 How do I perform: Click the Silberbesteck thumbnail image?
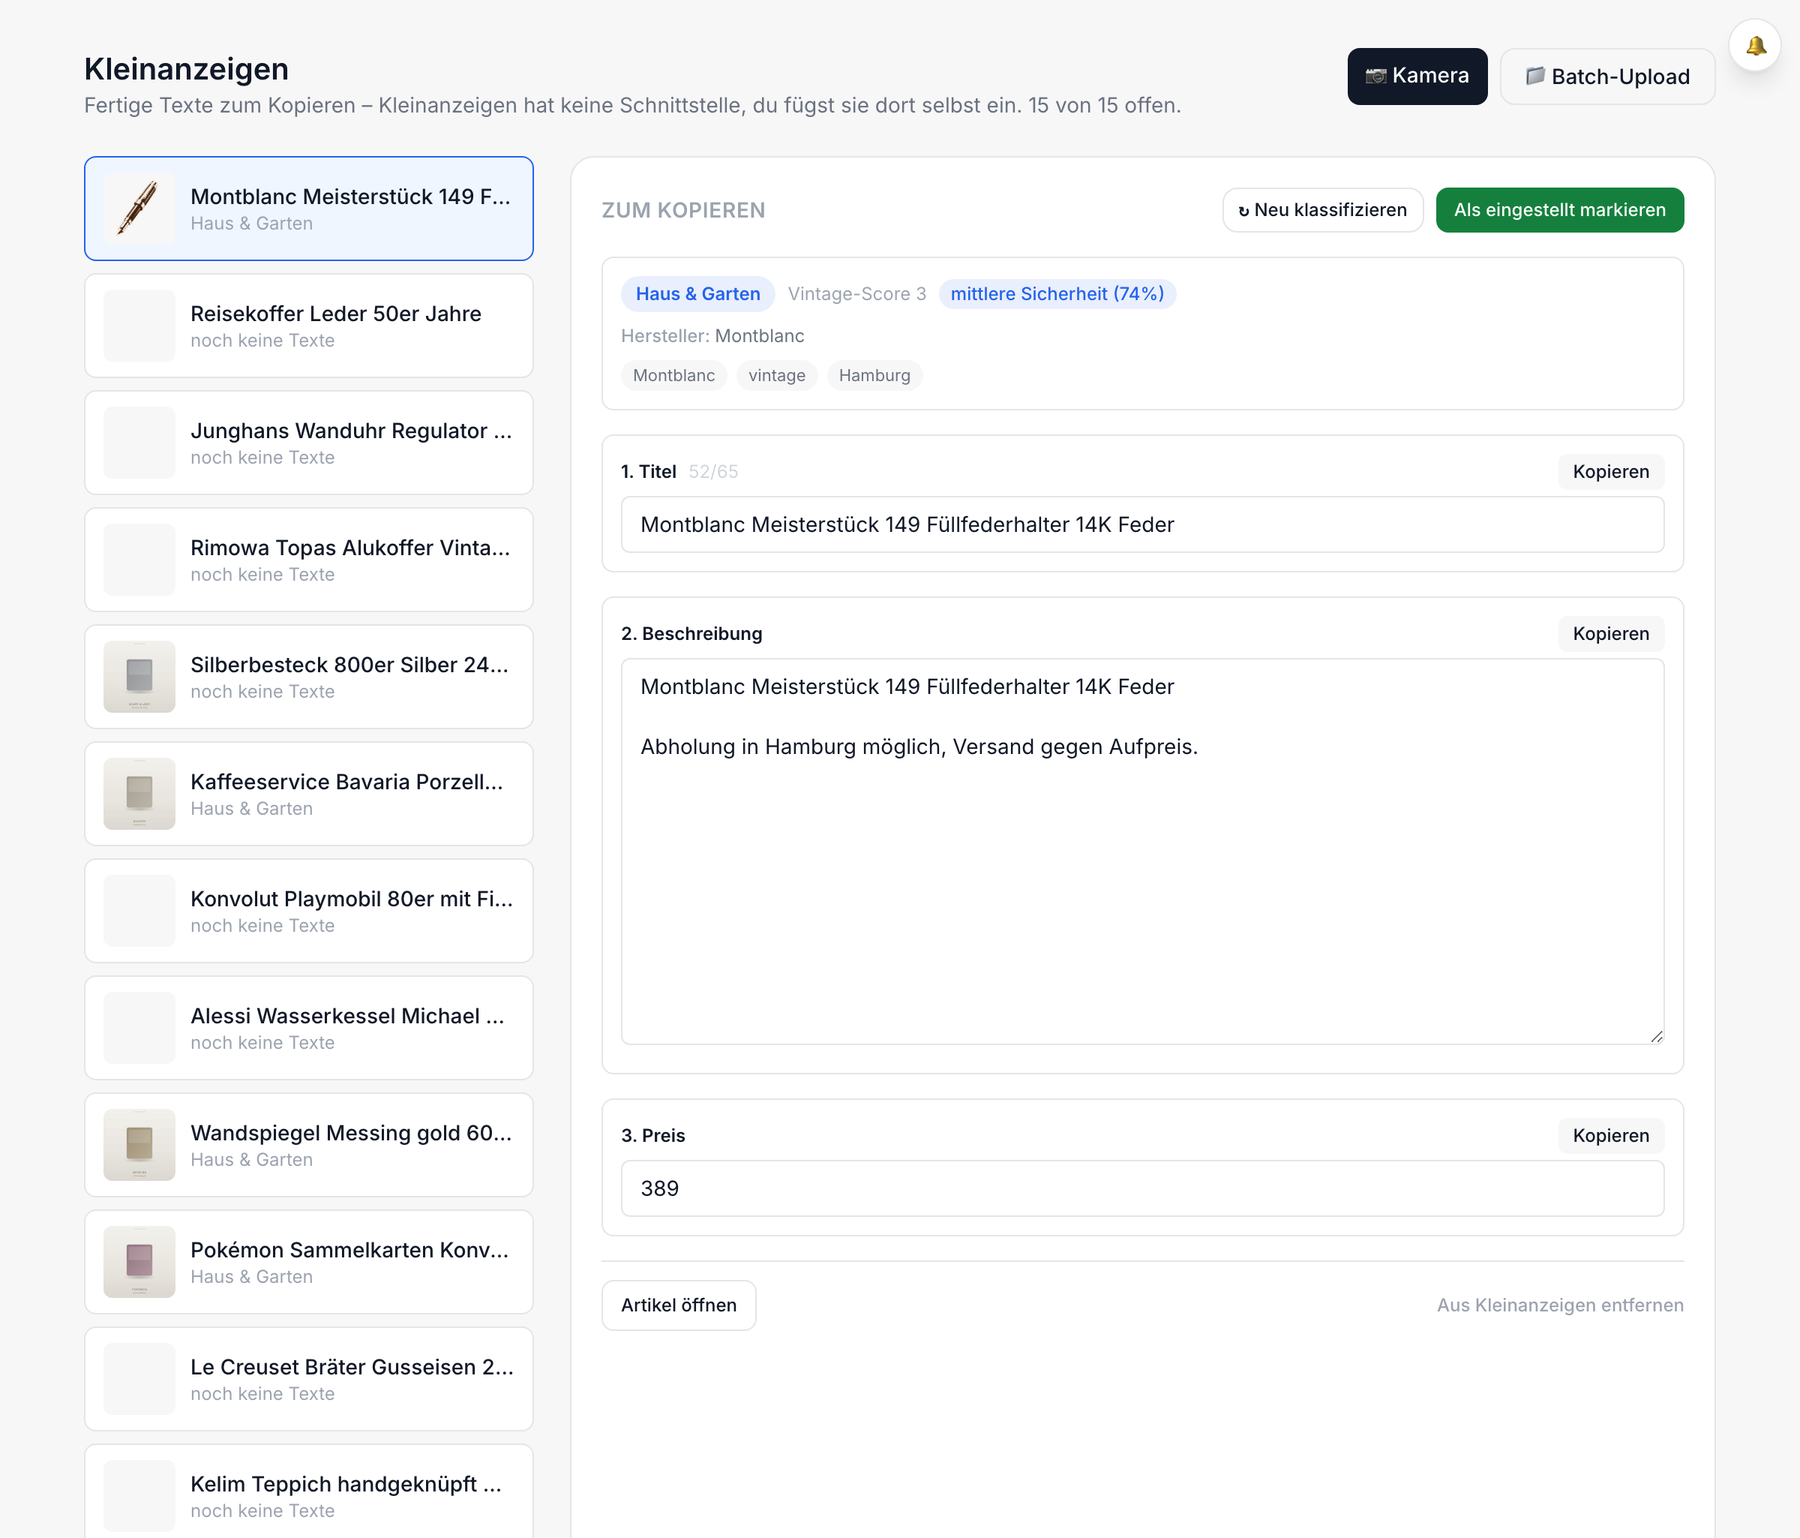(139, 677)
